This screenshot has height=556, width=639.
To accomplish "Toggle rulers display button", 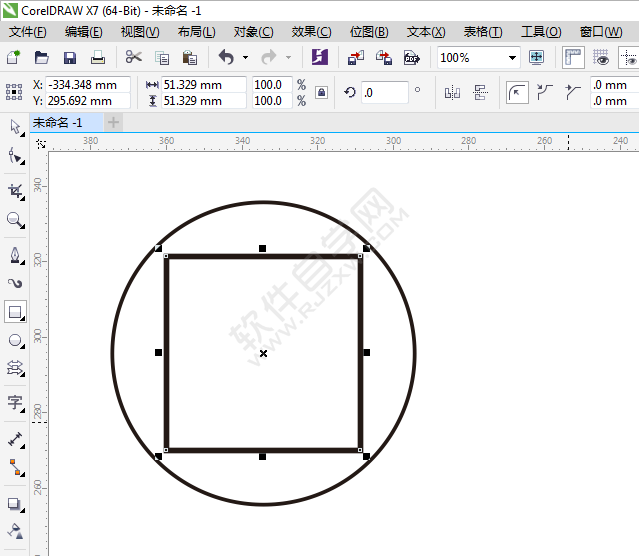I will point(574,58).
